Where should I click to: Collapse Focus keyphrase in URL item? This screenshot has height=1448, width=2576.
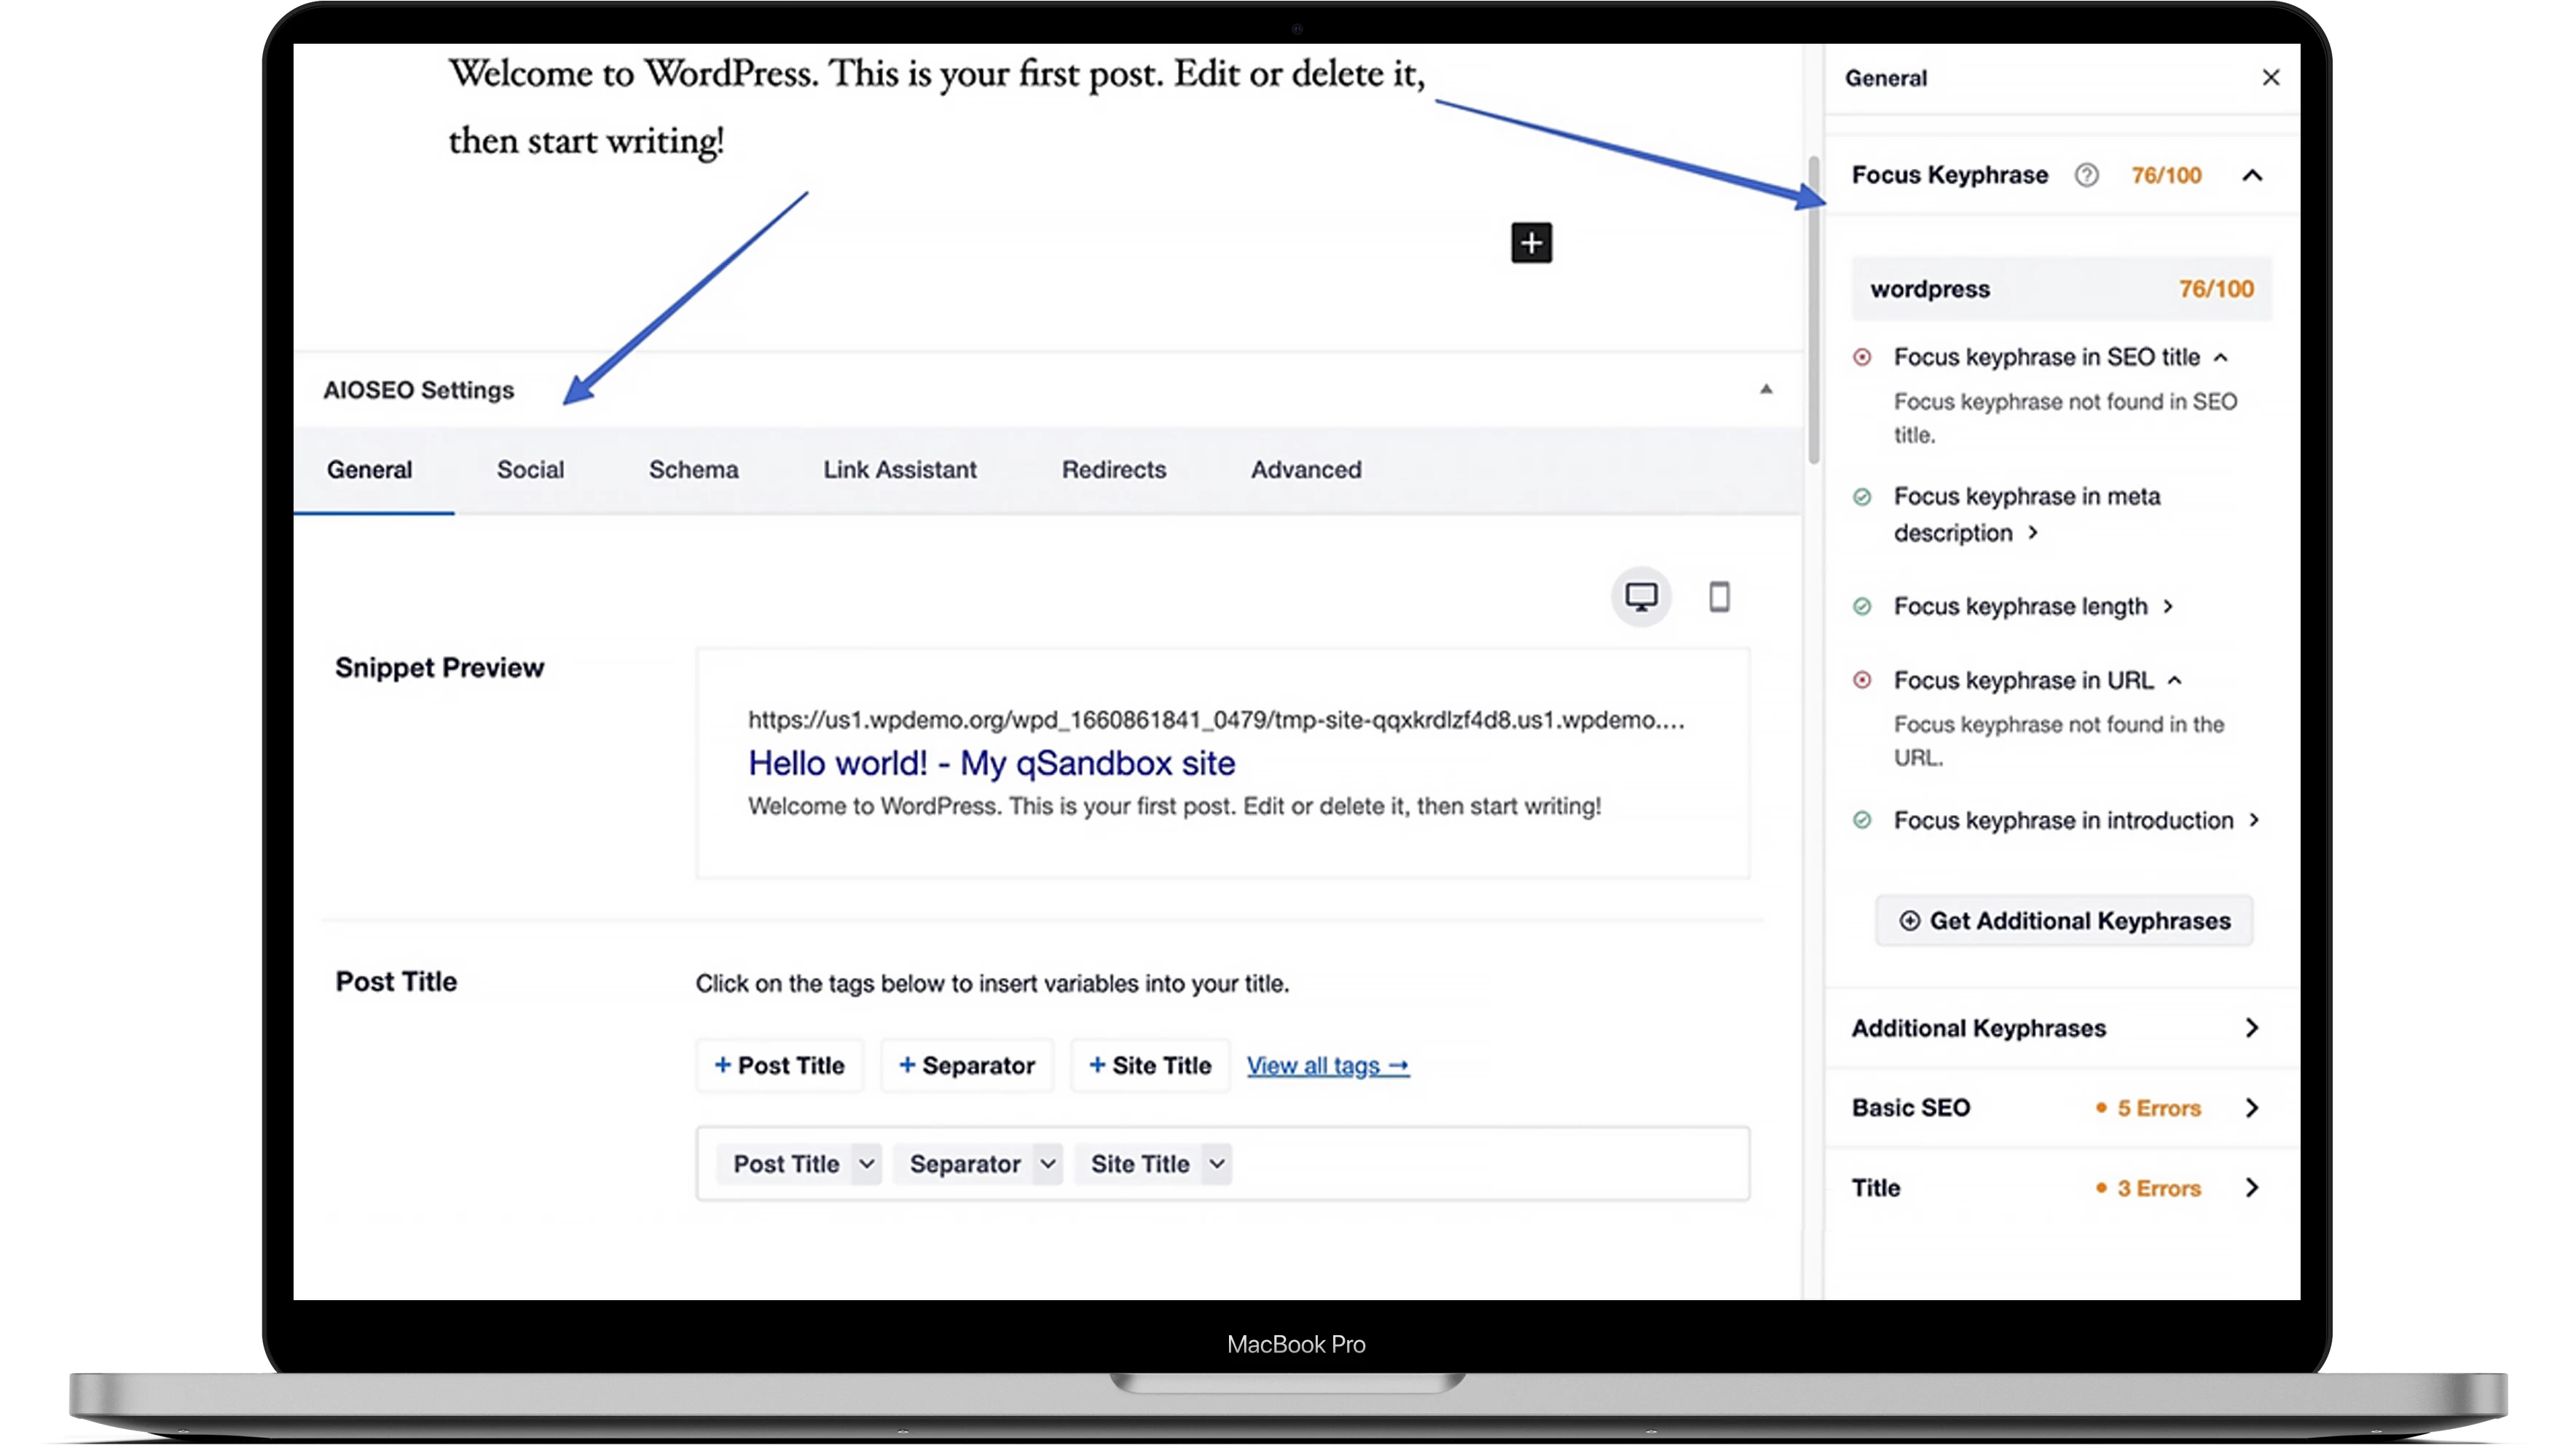(2174, 680)
